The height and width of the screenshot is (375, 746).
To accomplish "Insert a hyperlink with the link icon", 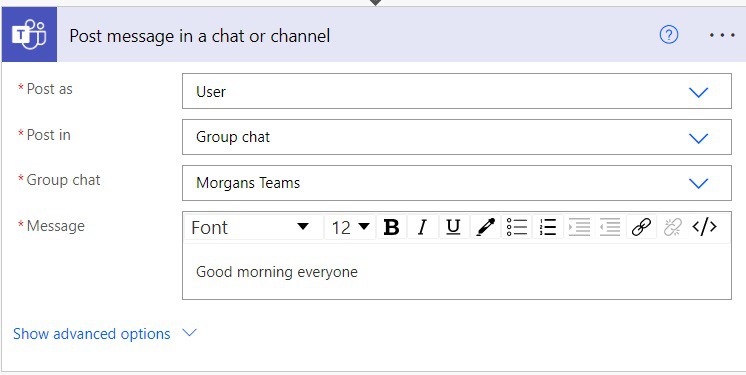I will 641,227.
